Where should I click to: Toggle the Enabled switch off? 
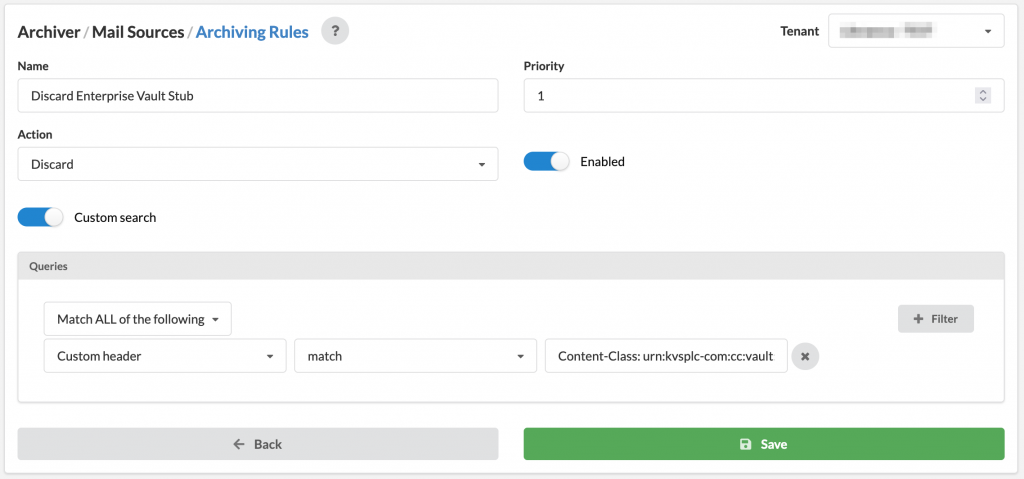pos(547,161)
